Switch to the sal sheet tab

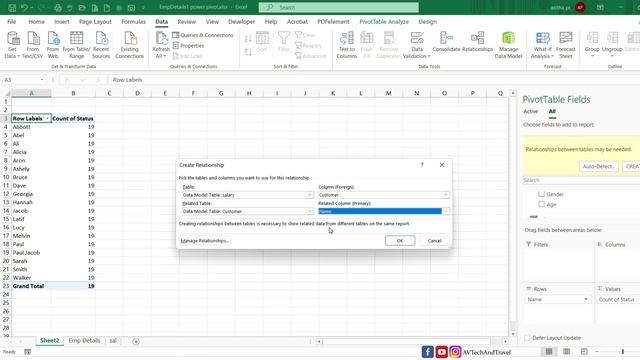(113, 340)
